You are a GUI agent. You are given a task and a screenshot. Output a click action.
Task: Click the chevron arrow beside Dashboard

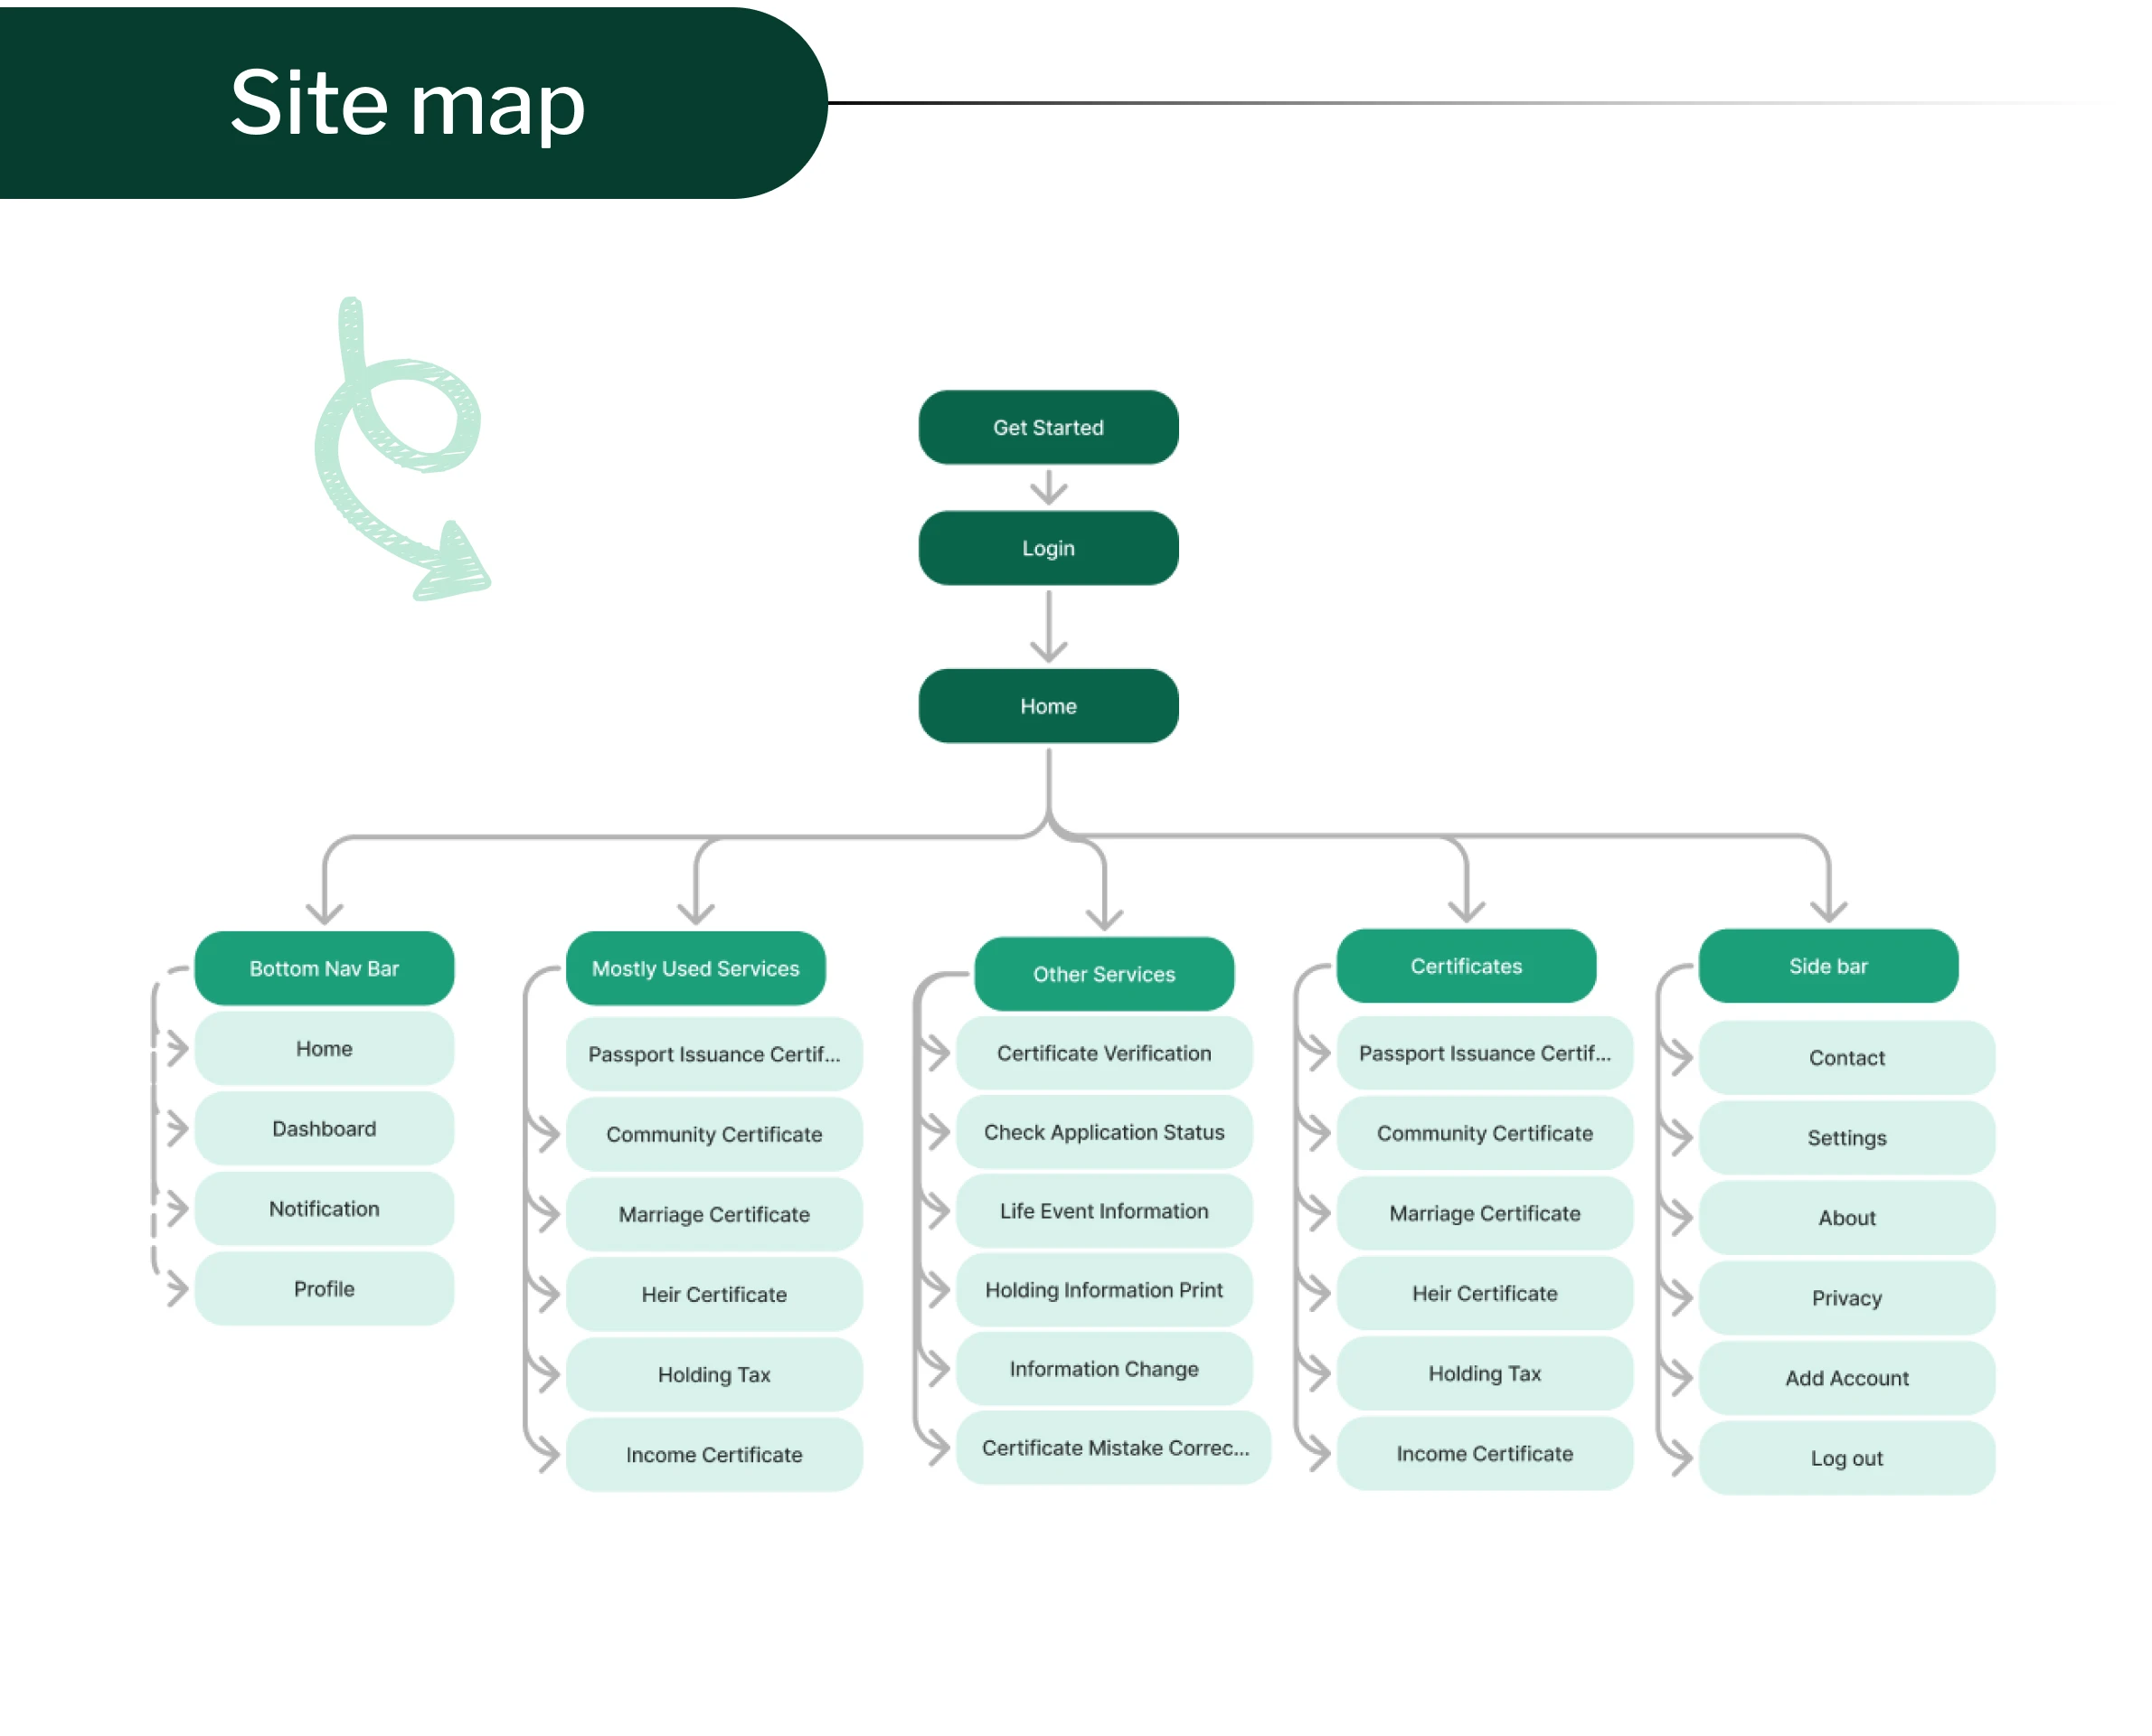pos(177,1128)
